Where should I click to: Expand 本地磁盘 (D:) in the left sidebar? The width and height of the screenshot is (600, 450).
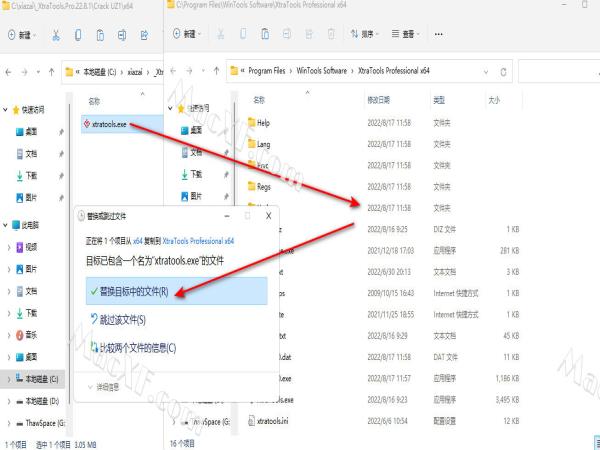click(x=9, y=401)
